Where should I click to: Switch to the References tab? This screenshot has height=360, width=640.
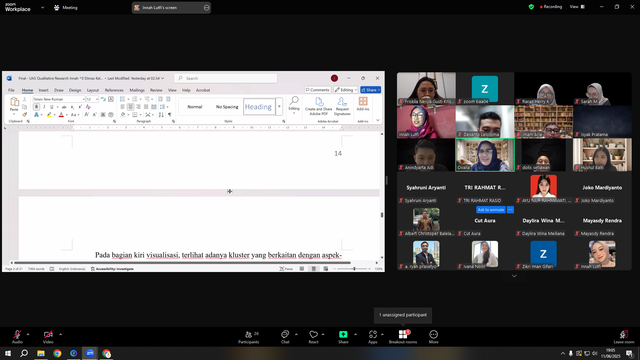pos(114,90)
